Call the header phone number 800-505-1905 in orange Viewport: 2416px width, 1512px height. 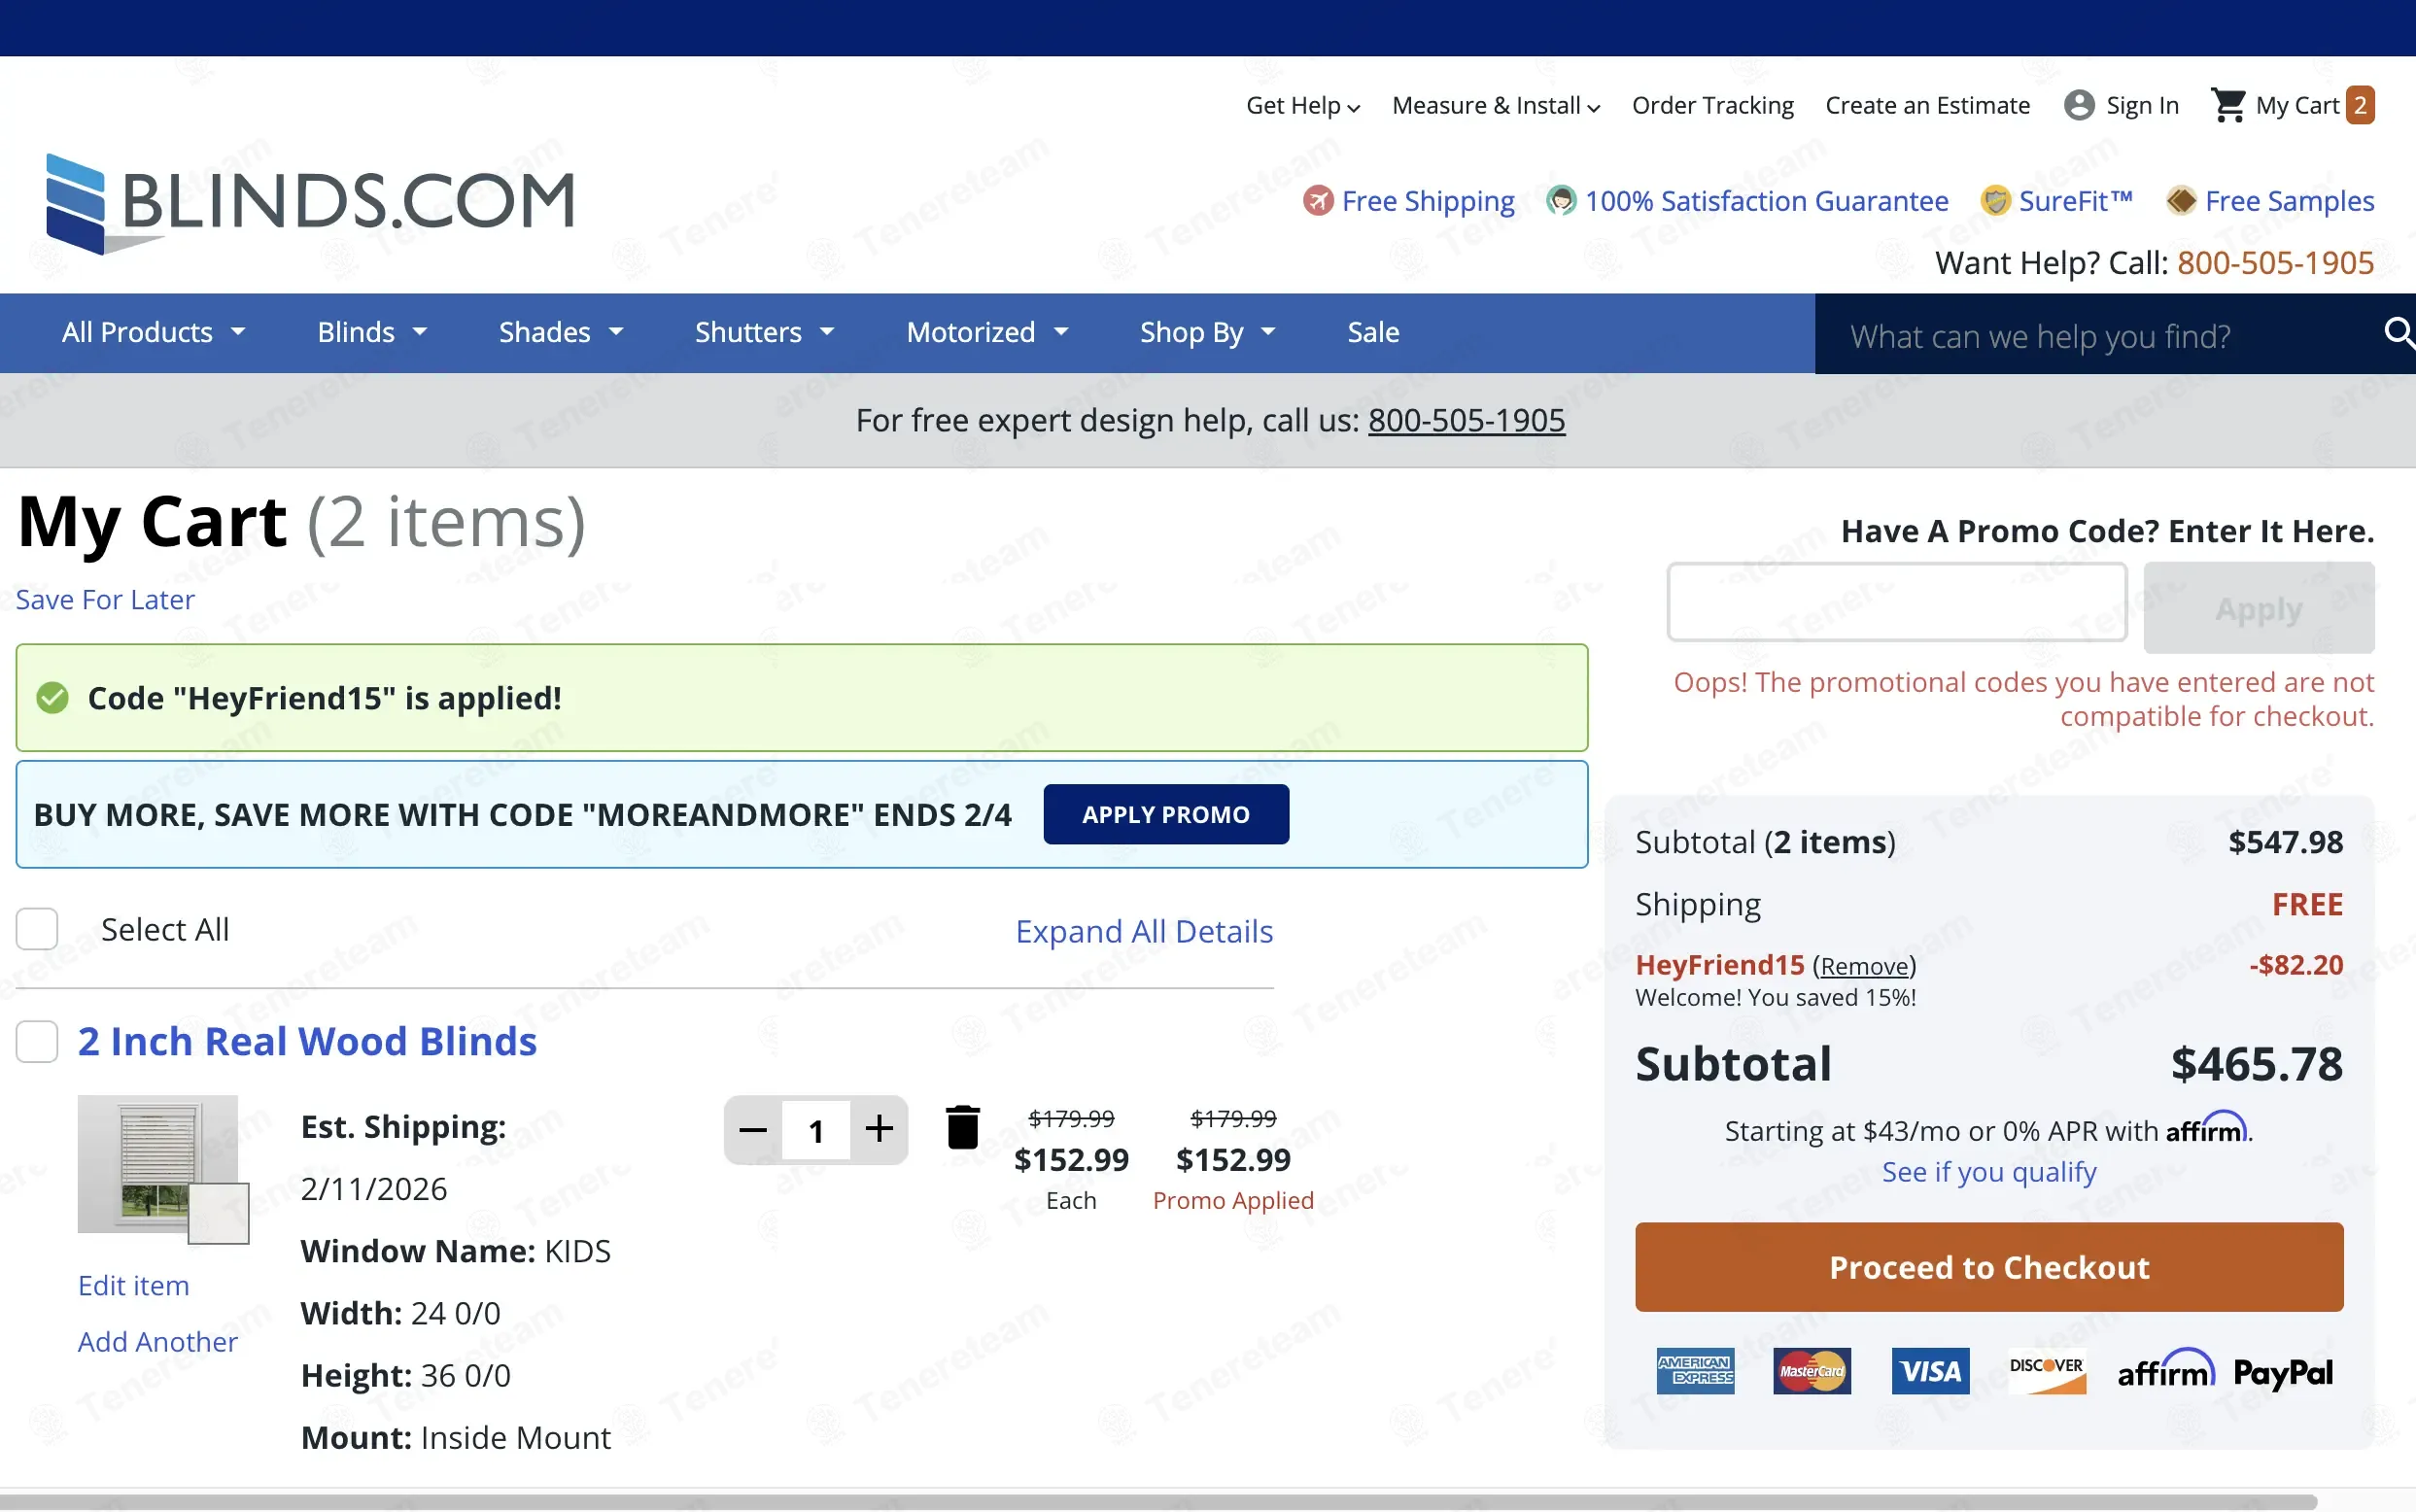[2275, 262]
